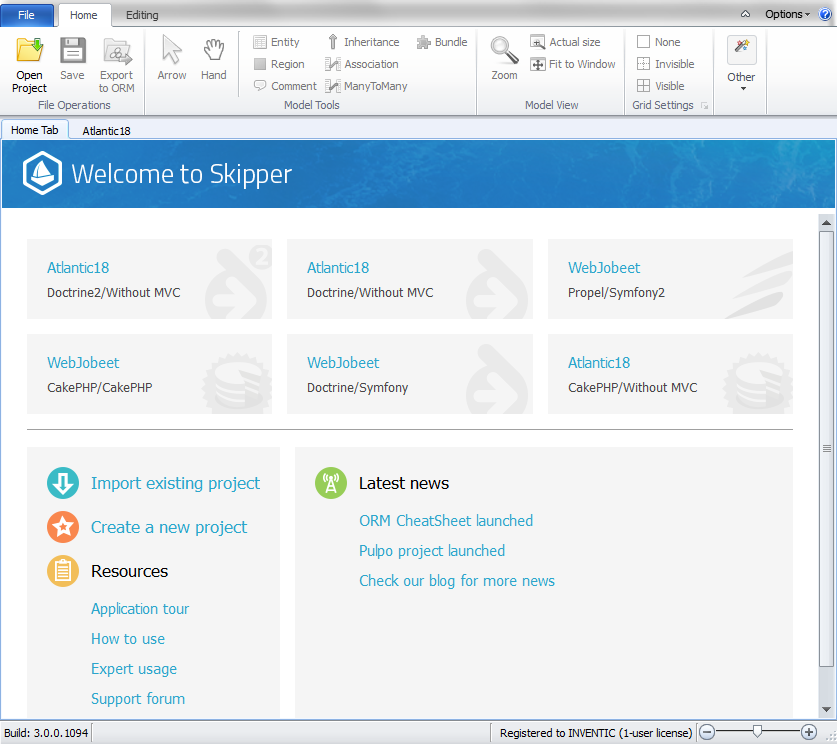This screenshot has width=837, height=744.
Task: Click the Create a new project link
Action: click(169, 527)
